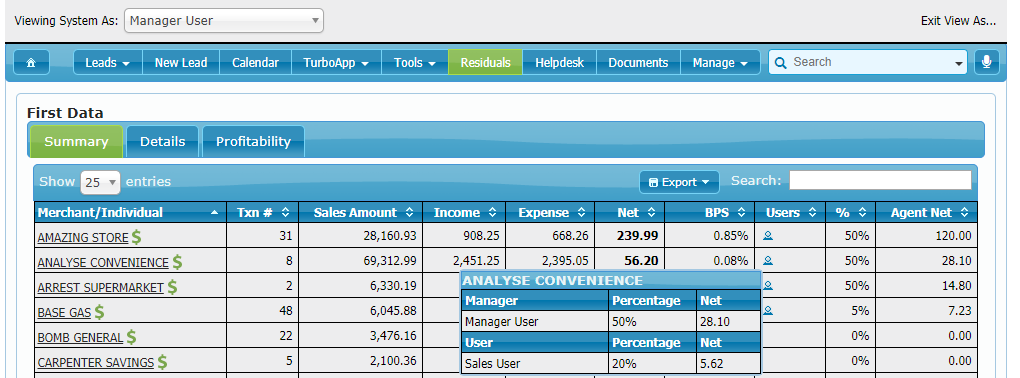The width and height of the screenshot is (1020, 378).
Task: Open the Viewing System As dropdown
Action: (x=224, y=21)
